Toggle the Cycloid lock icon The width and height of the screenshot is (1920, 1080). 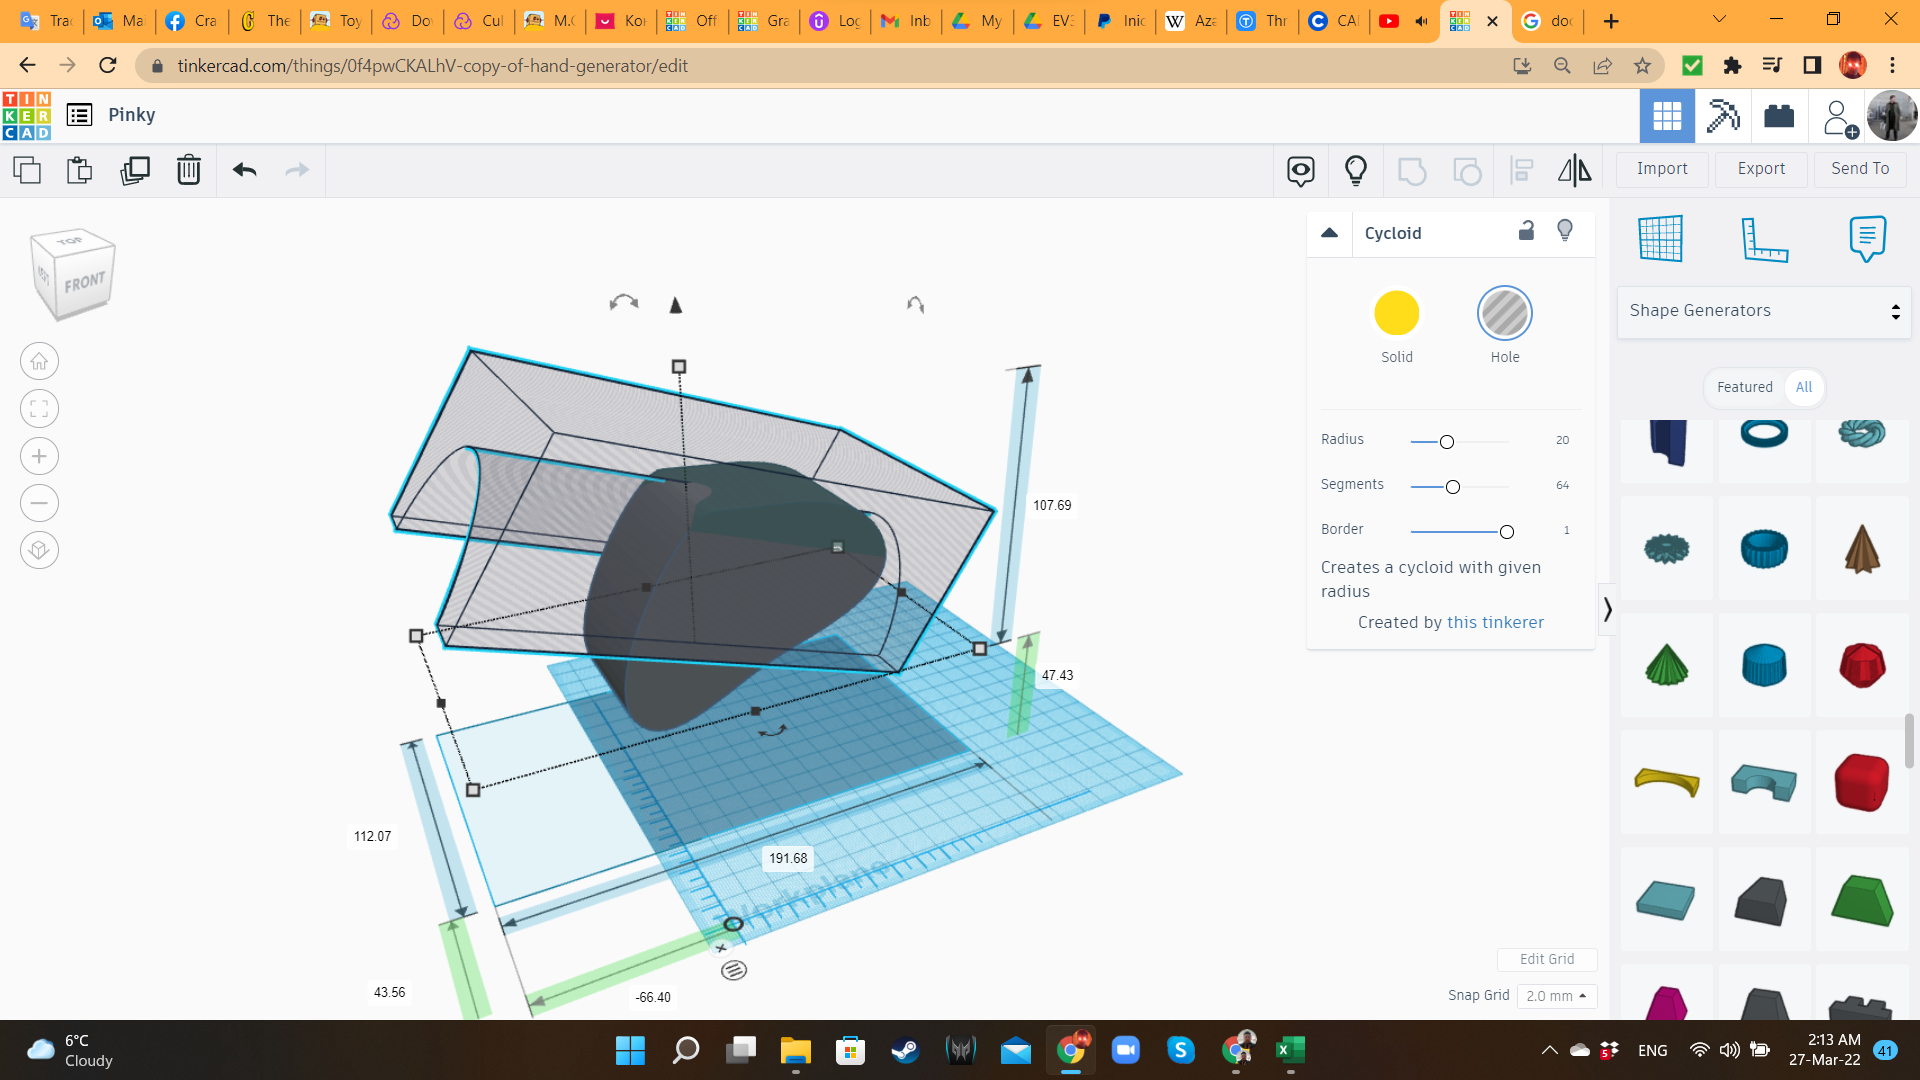1526,231
